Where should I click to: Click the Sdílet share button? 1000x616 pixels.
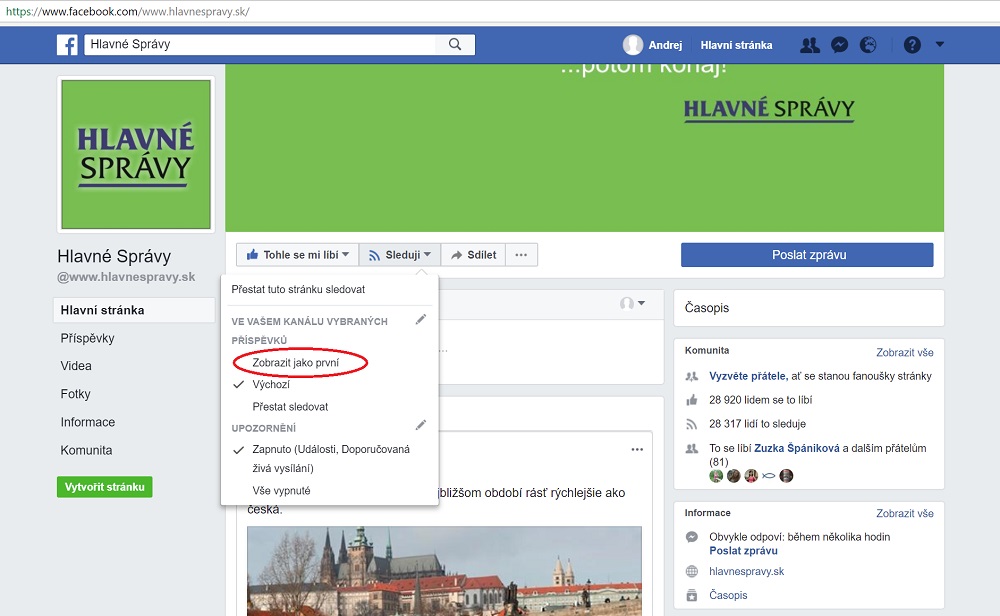click(473, 255)
